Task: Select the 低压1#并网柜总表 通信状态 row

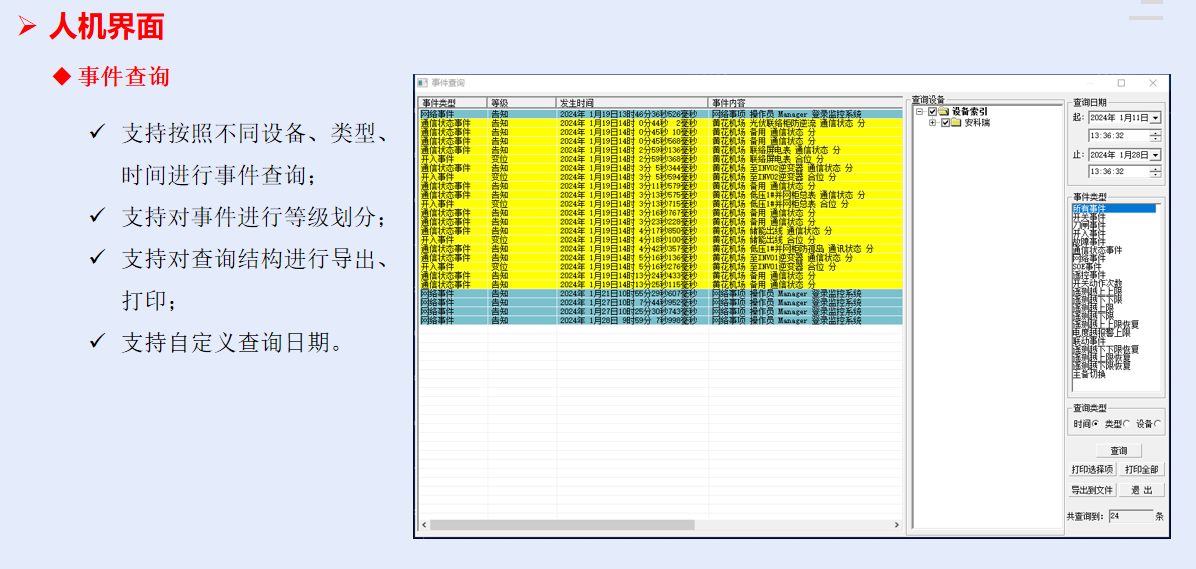Action: coord(661,195)
